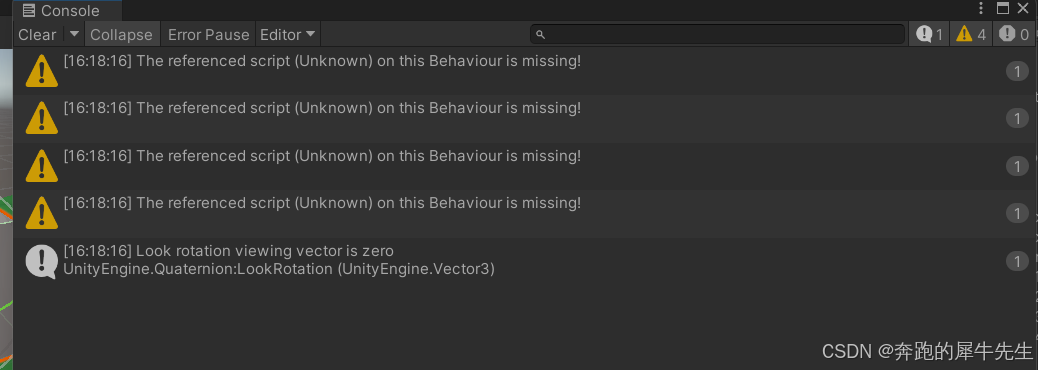Toggle warning filter showing 4
The height and width of the screenshot is (370, 1038).
point(971,34)
